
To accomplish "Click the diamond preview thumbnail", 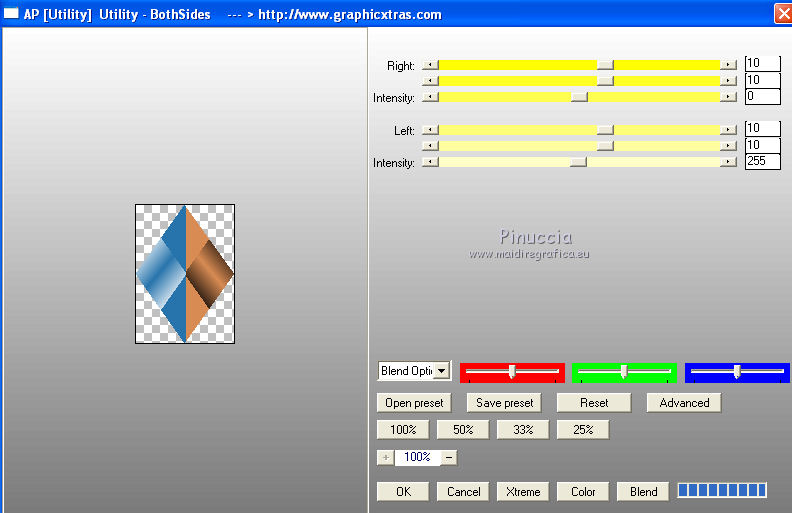I will (x=185, y=274).
